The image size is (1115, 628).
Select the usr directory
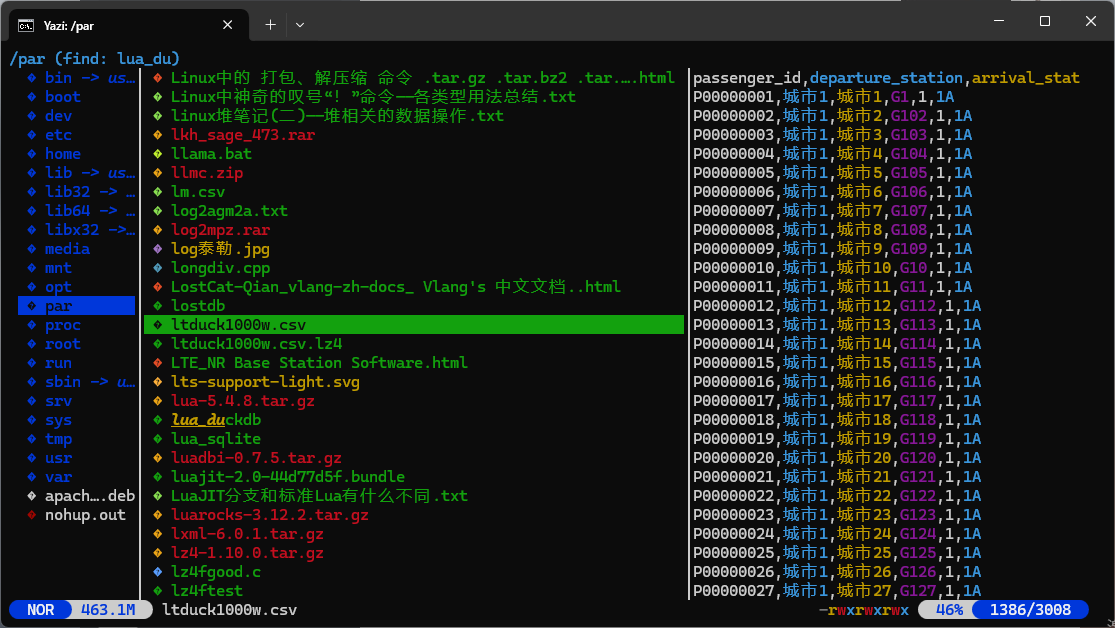click(76, 458)
